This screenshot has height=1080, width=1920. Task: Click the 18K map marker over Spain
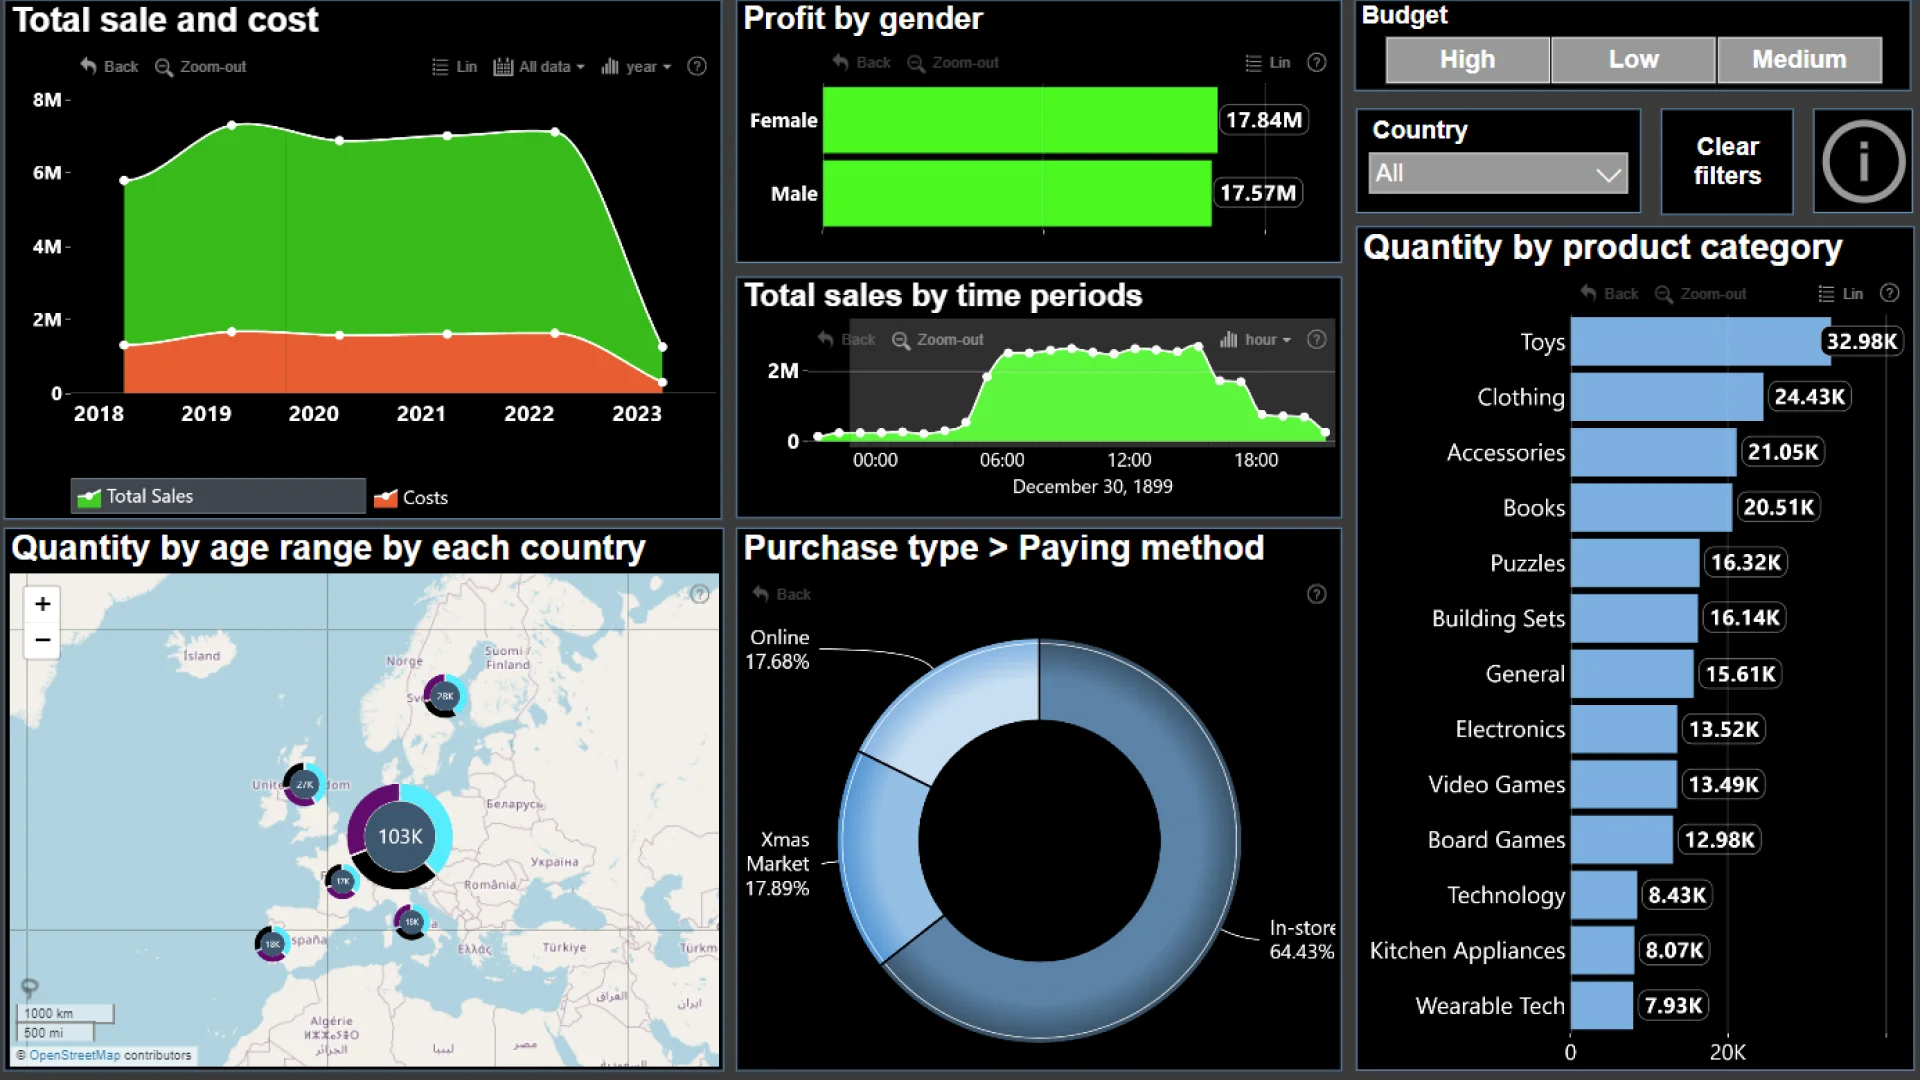click(x=272, y=944)
